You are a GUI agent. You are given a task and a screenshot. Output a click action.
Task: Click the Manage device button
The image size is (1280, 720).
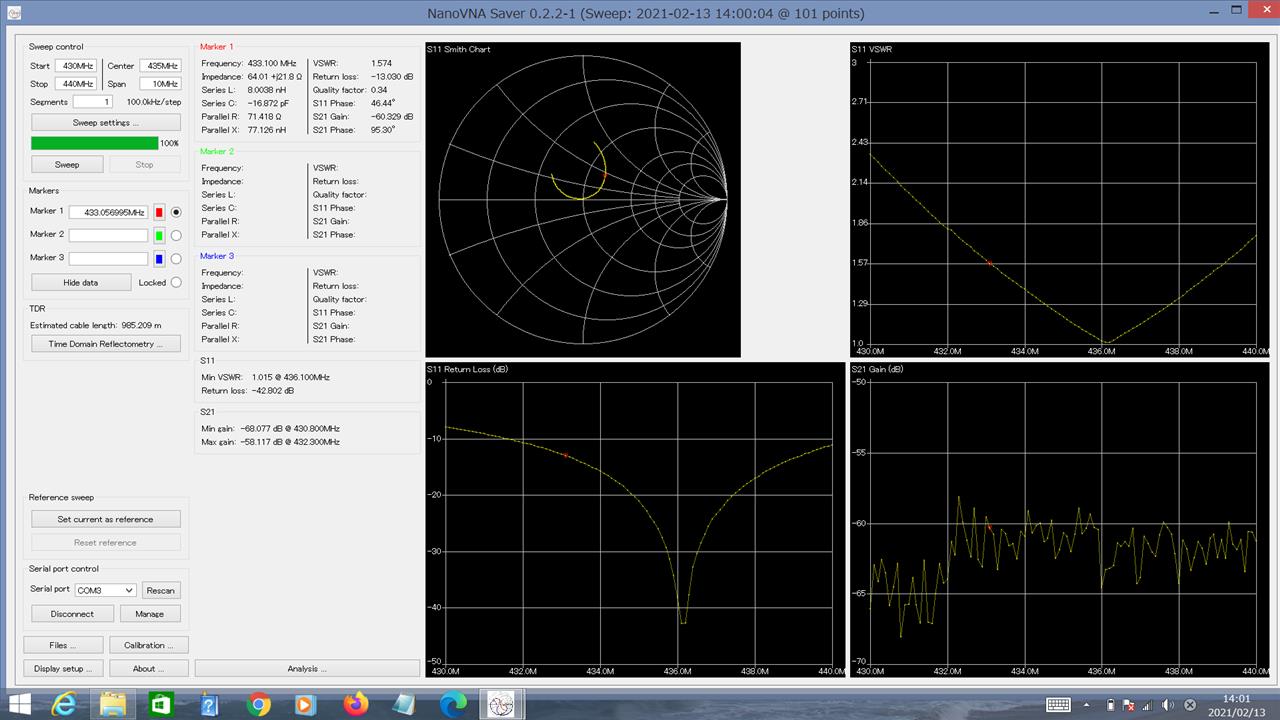[150, 613]
